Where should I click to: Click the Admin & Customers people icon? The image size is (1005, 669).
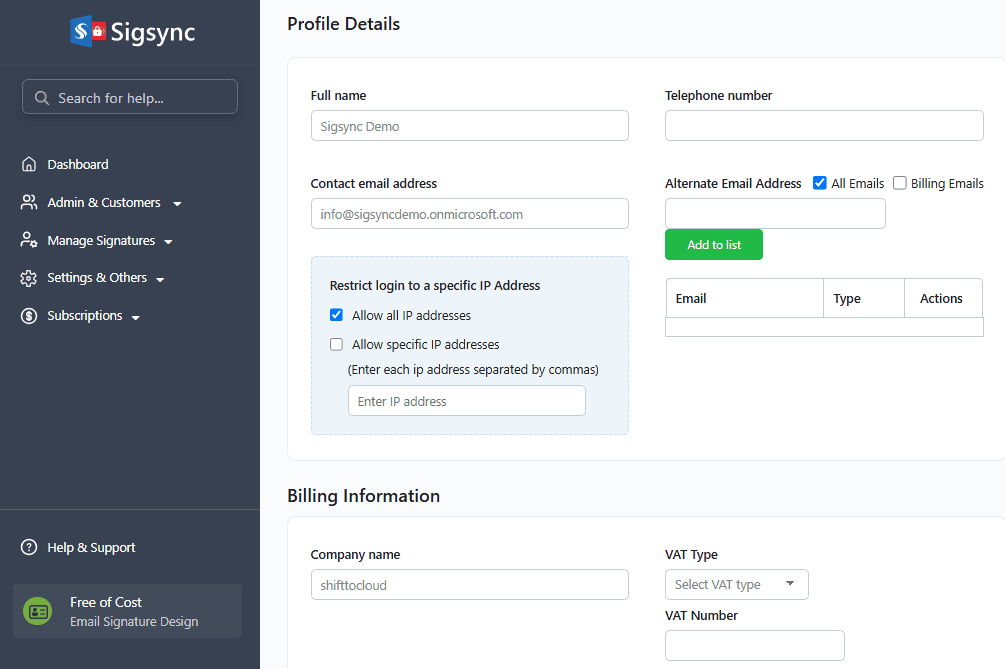click(29, 203)
